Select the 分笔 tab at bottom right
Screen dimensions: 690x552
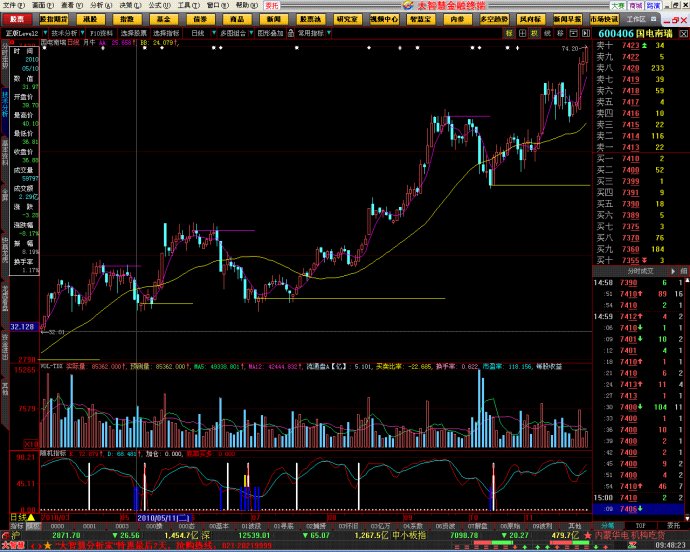(607, 526)
